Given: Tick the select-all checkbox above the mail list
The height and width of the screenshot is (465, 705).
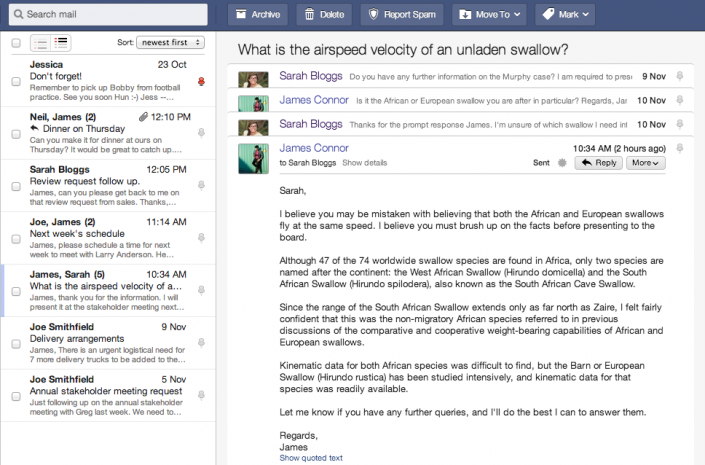Looking at the screenshot, I should 16,43.
